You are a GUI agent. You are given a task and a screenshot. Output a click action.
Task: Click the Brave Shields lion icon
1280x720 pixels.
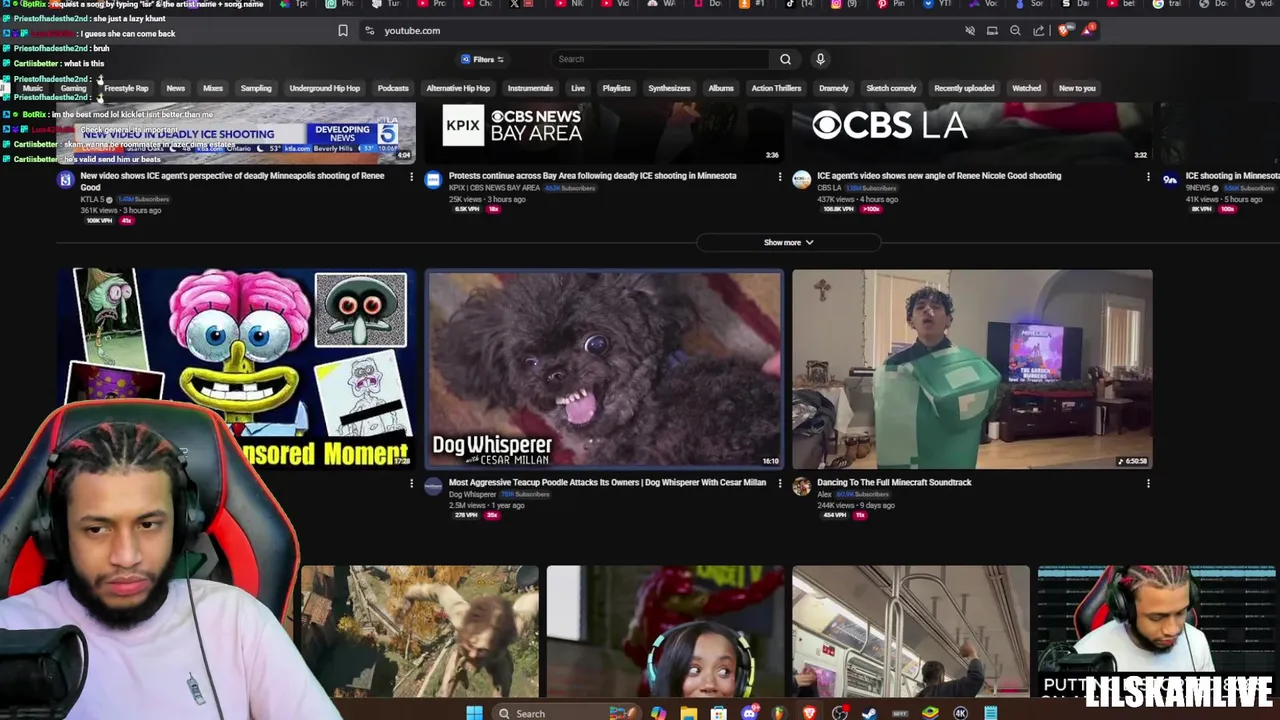pyautogui.click(x=1064, y=31)
